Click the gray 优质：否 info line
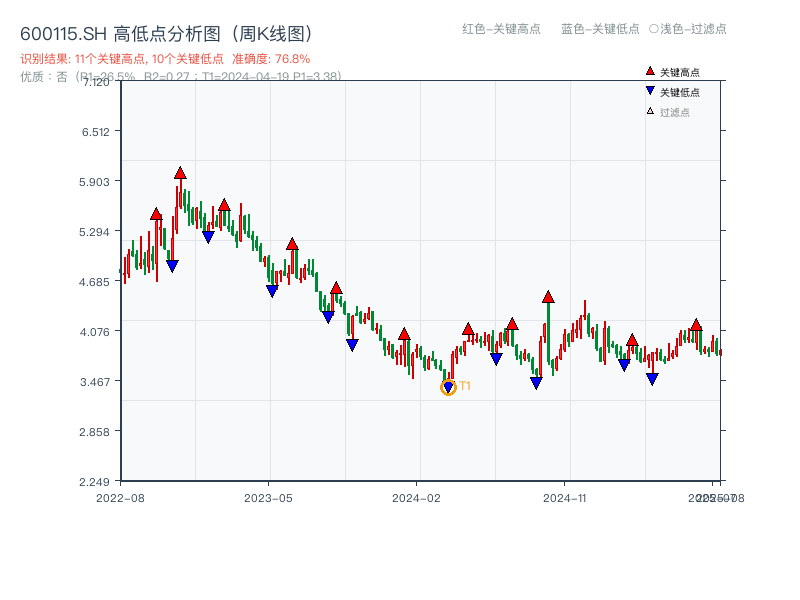This screenshot has width=800, height=600. point(181,77)
